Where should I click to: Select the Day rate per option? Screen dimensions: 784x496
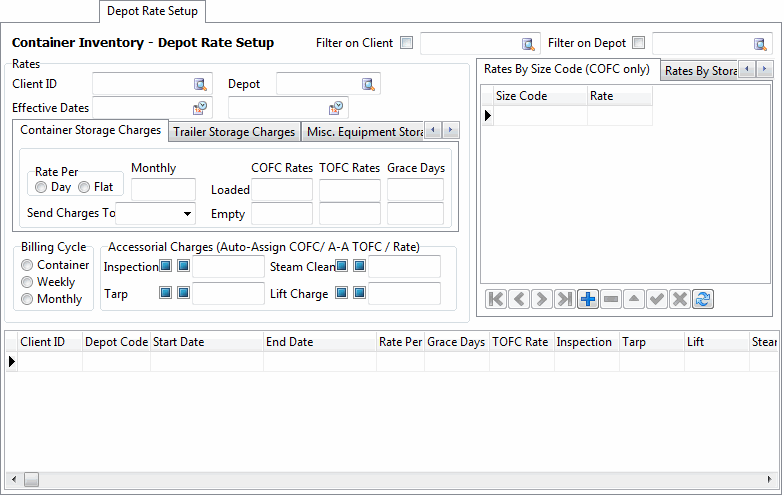pyautogui.click(x=41, y=187)
